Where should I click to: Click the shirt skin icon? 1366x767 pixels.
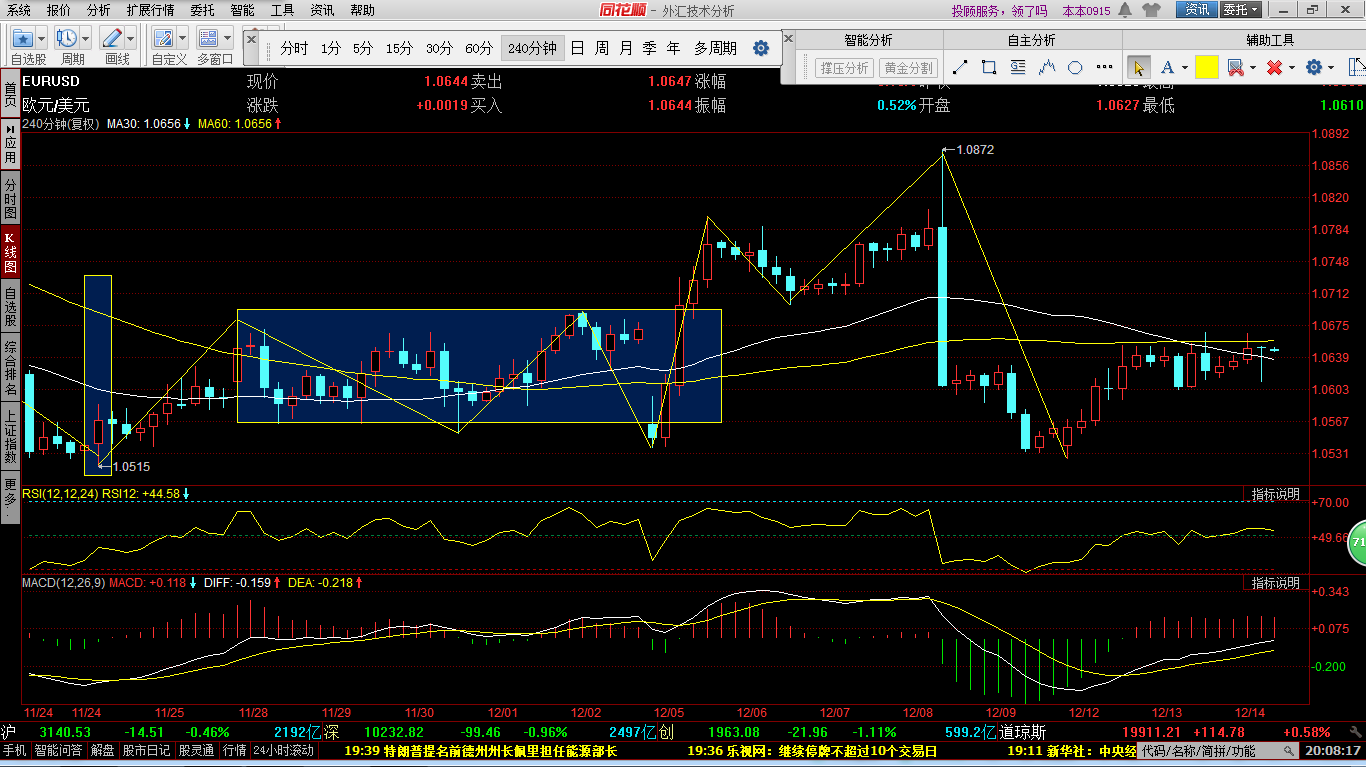[x=1150, y=10]
